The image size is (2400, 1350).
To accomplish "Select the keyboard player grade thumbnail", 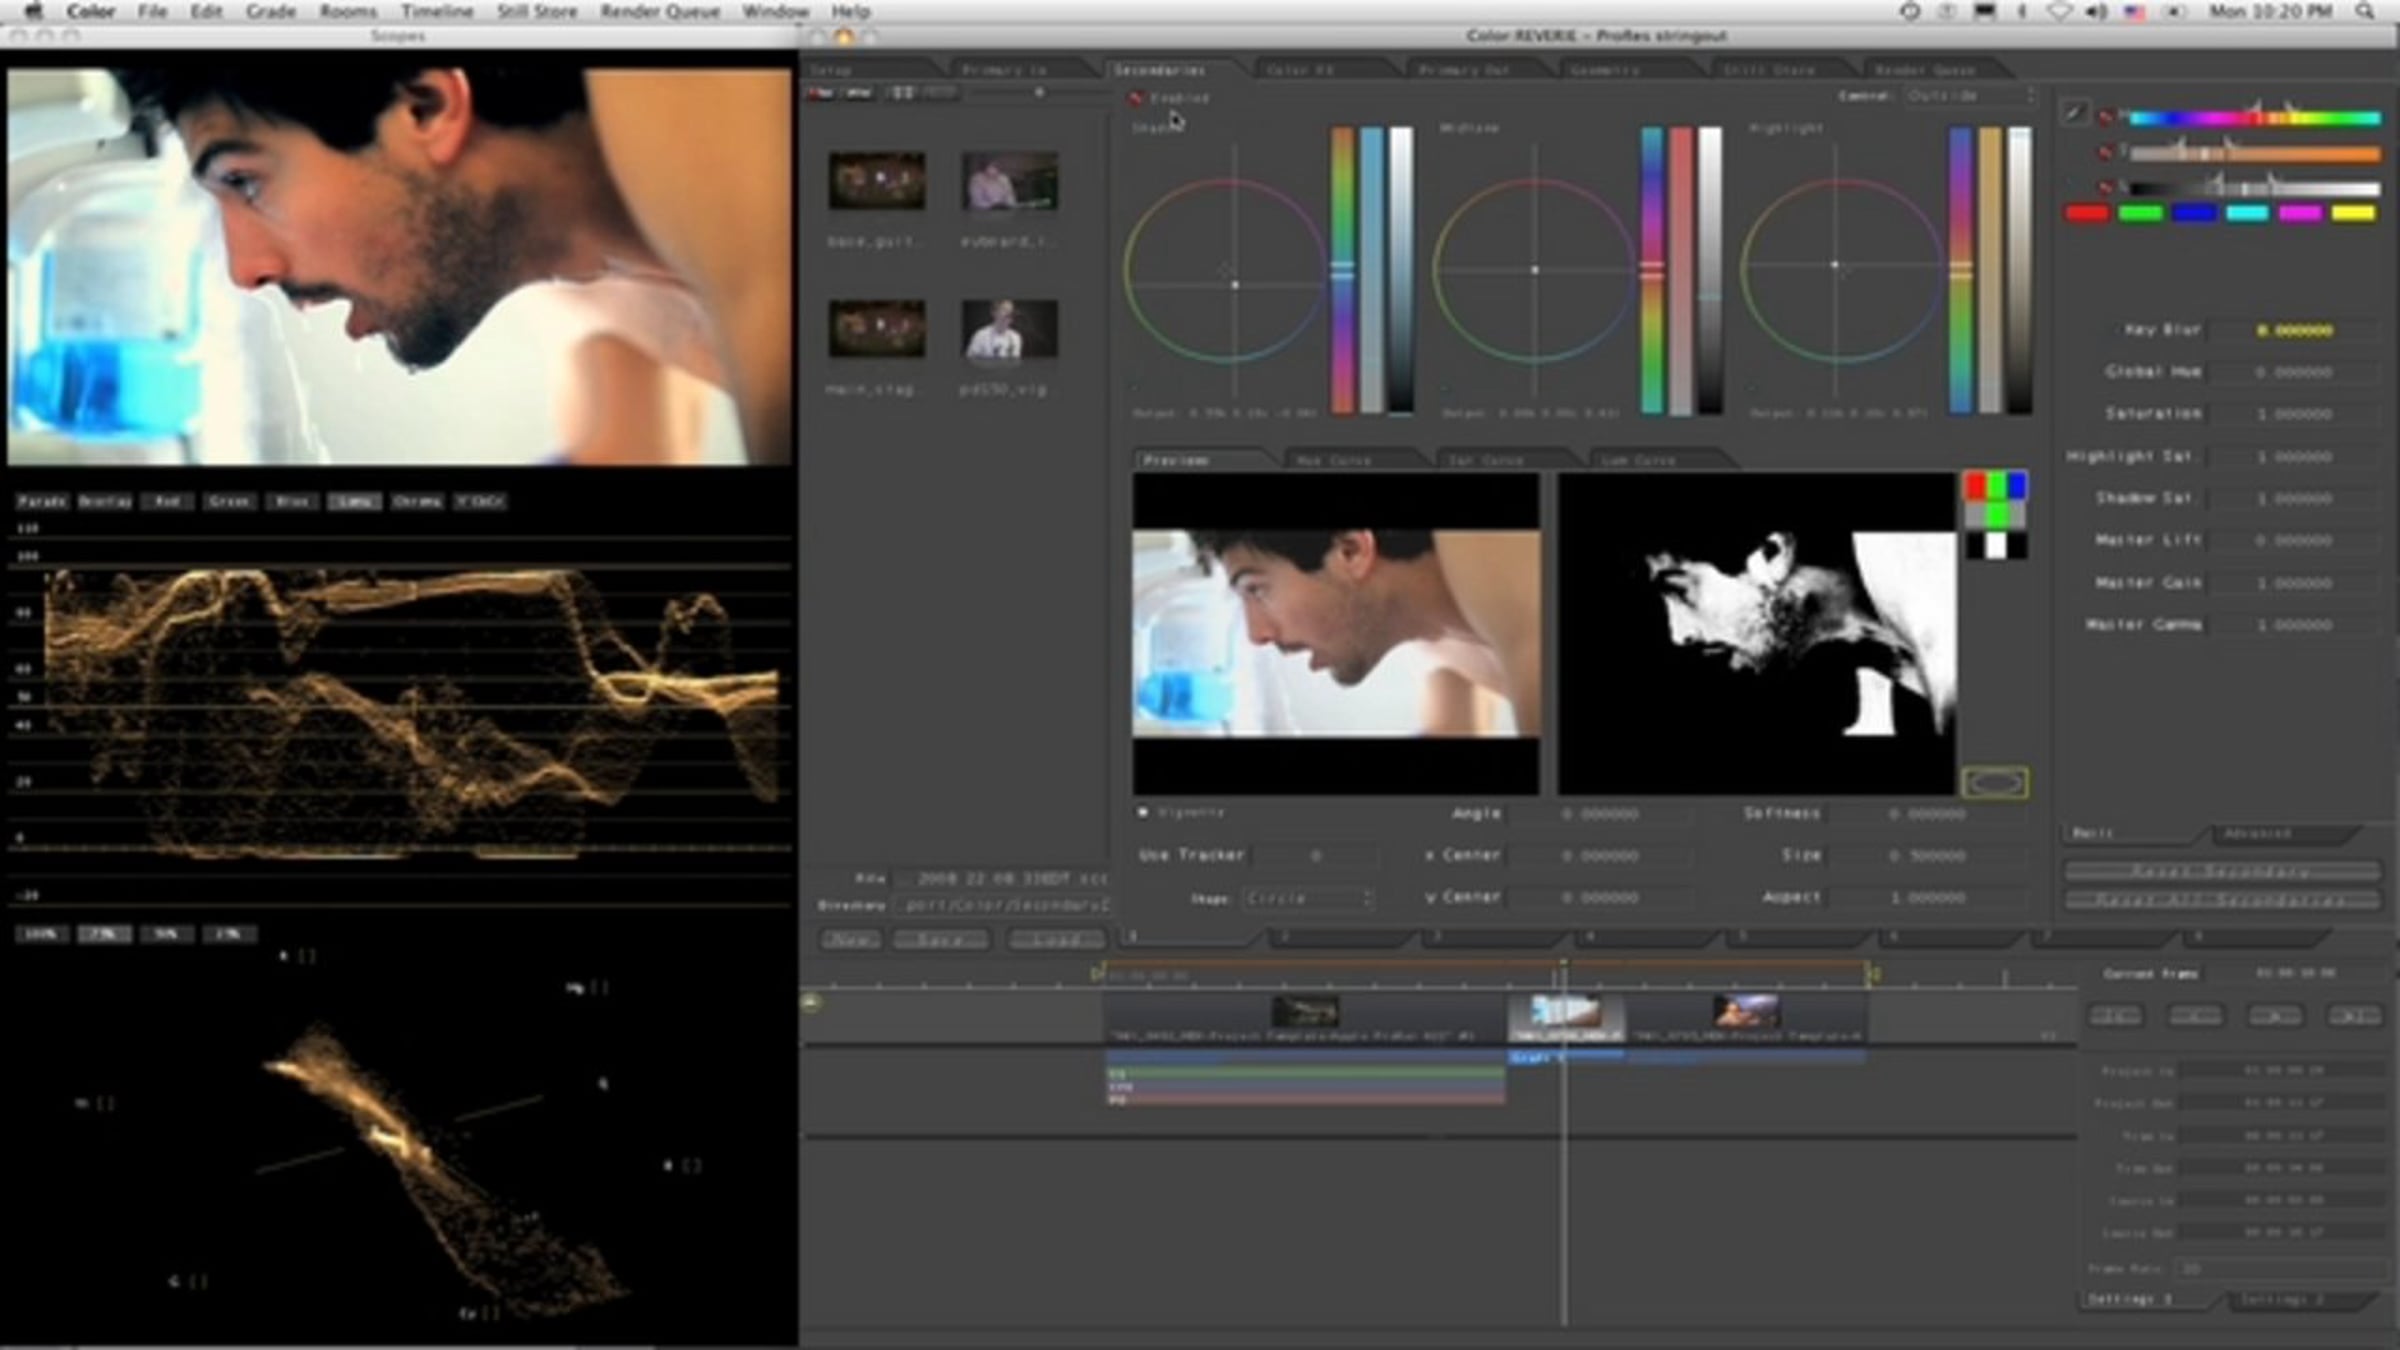I will [x=1009, y=181].
